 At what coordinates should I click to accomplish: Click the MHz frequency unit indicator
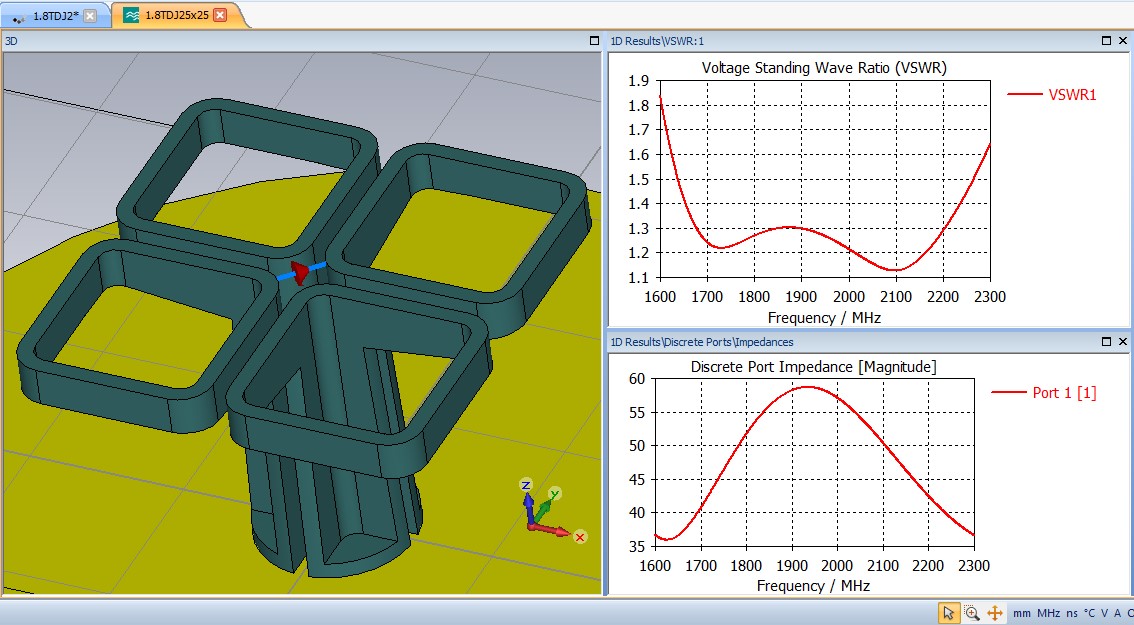(x=1048, y=613)
